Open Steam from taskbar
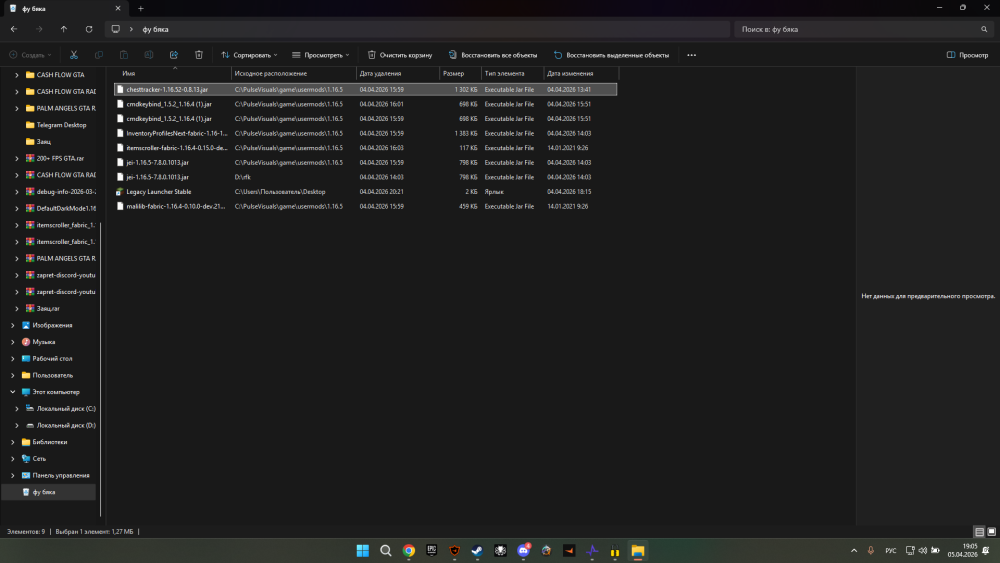Viewport: 1000px width, 563px height. [x=477, y=551]
